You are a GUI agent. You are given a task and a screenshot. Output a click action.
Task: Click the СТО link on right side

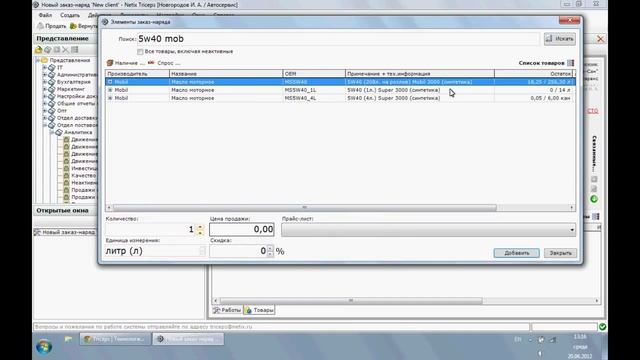tap(593, 111)
